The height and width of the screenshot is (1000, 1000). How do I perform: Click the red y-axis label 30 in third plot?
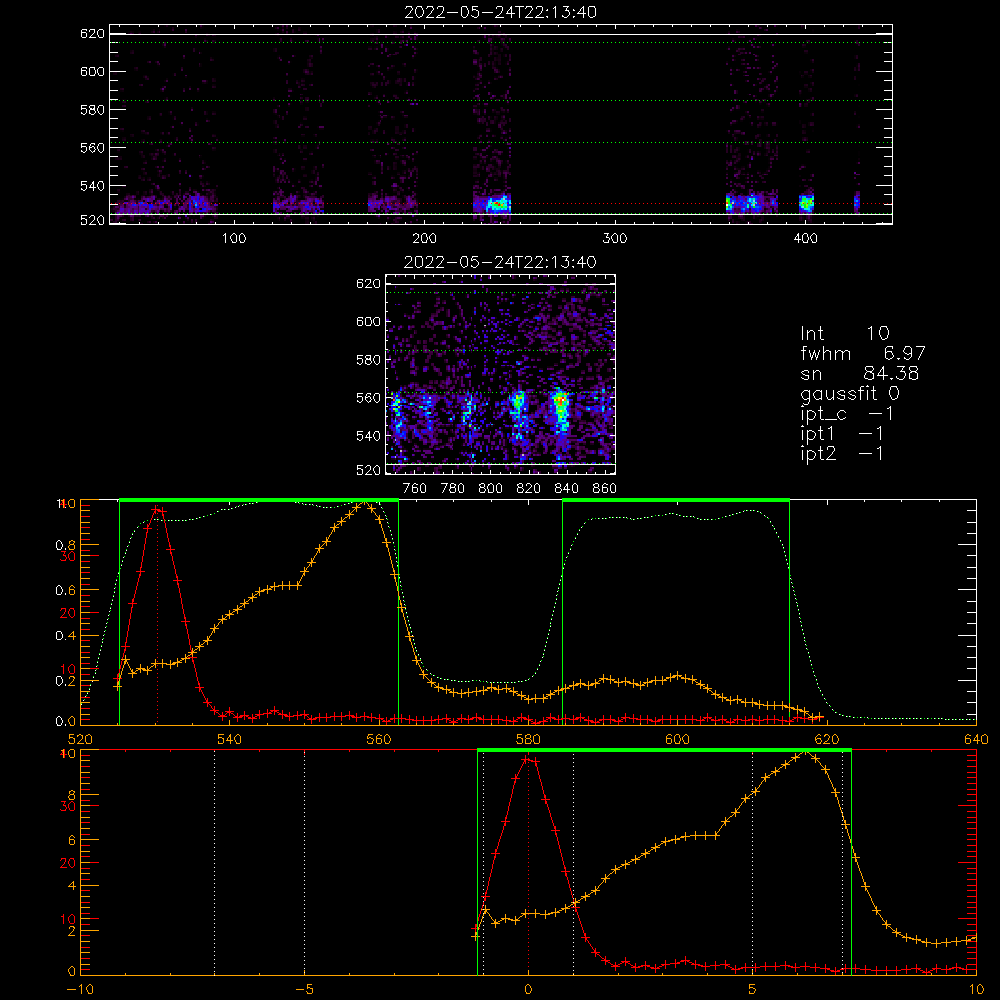[x=68, y=556]
